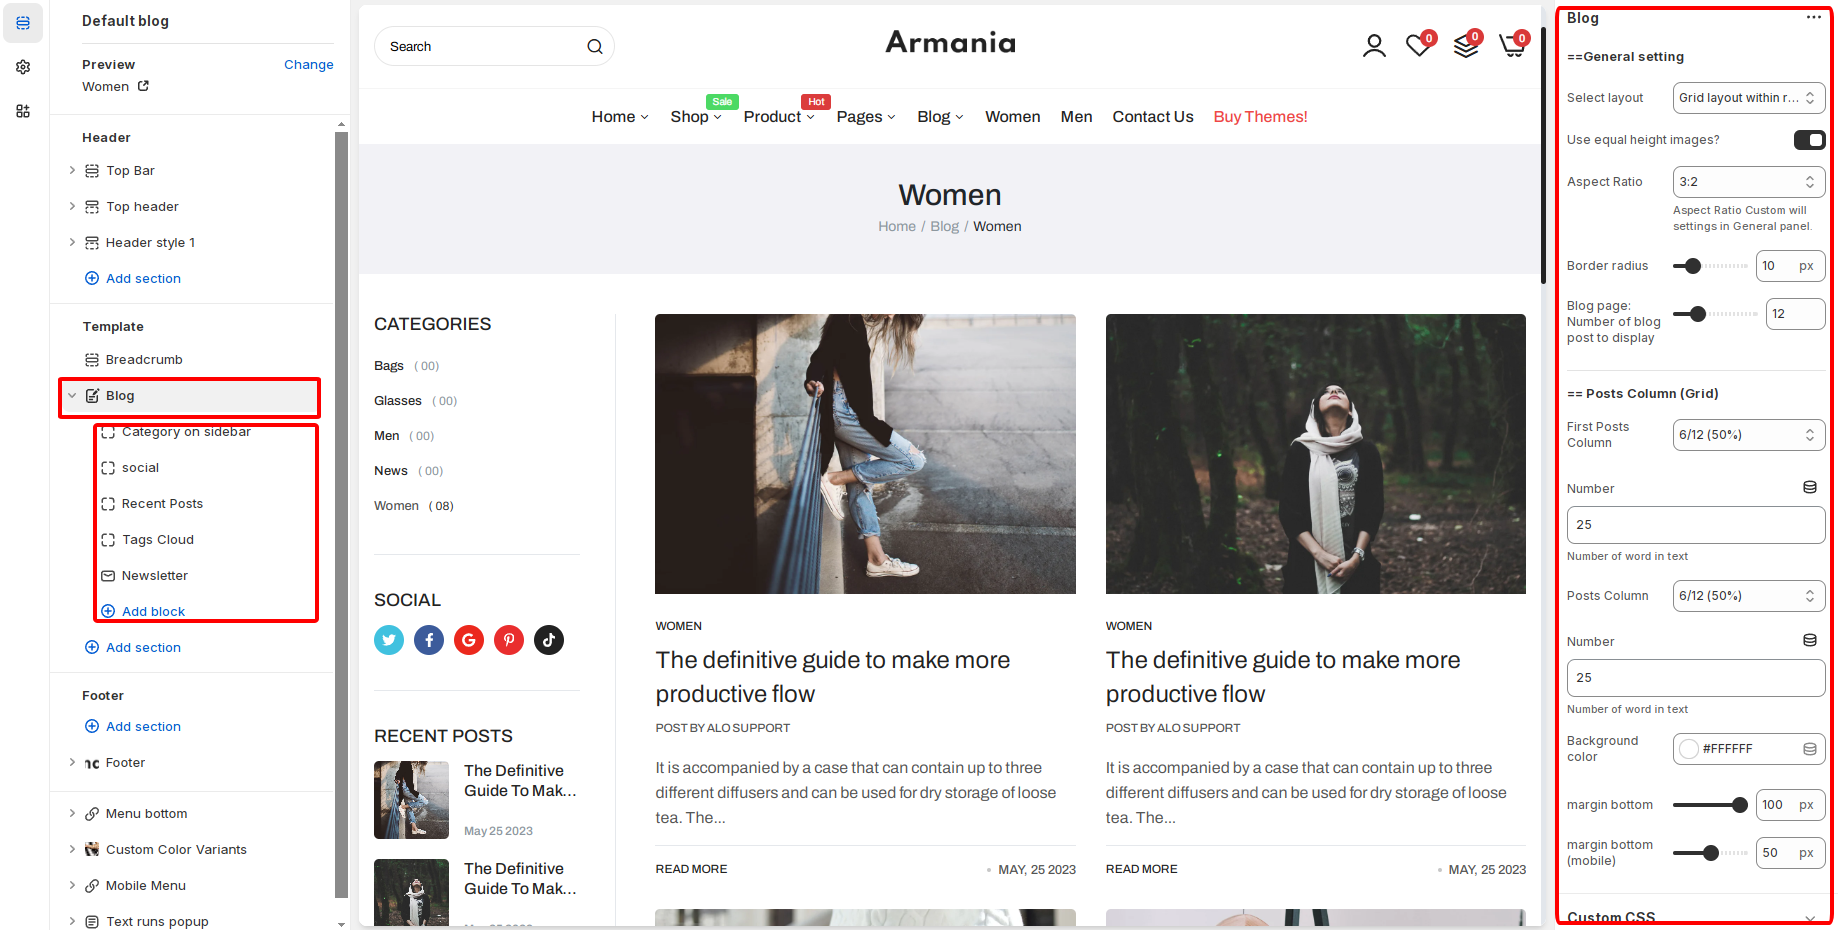Expand the Custom CSS panel

[1810, 918]
